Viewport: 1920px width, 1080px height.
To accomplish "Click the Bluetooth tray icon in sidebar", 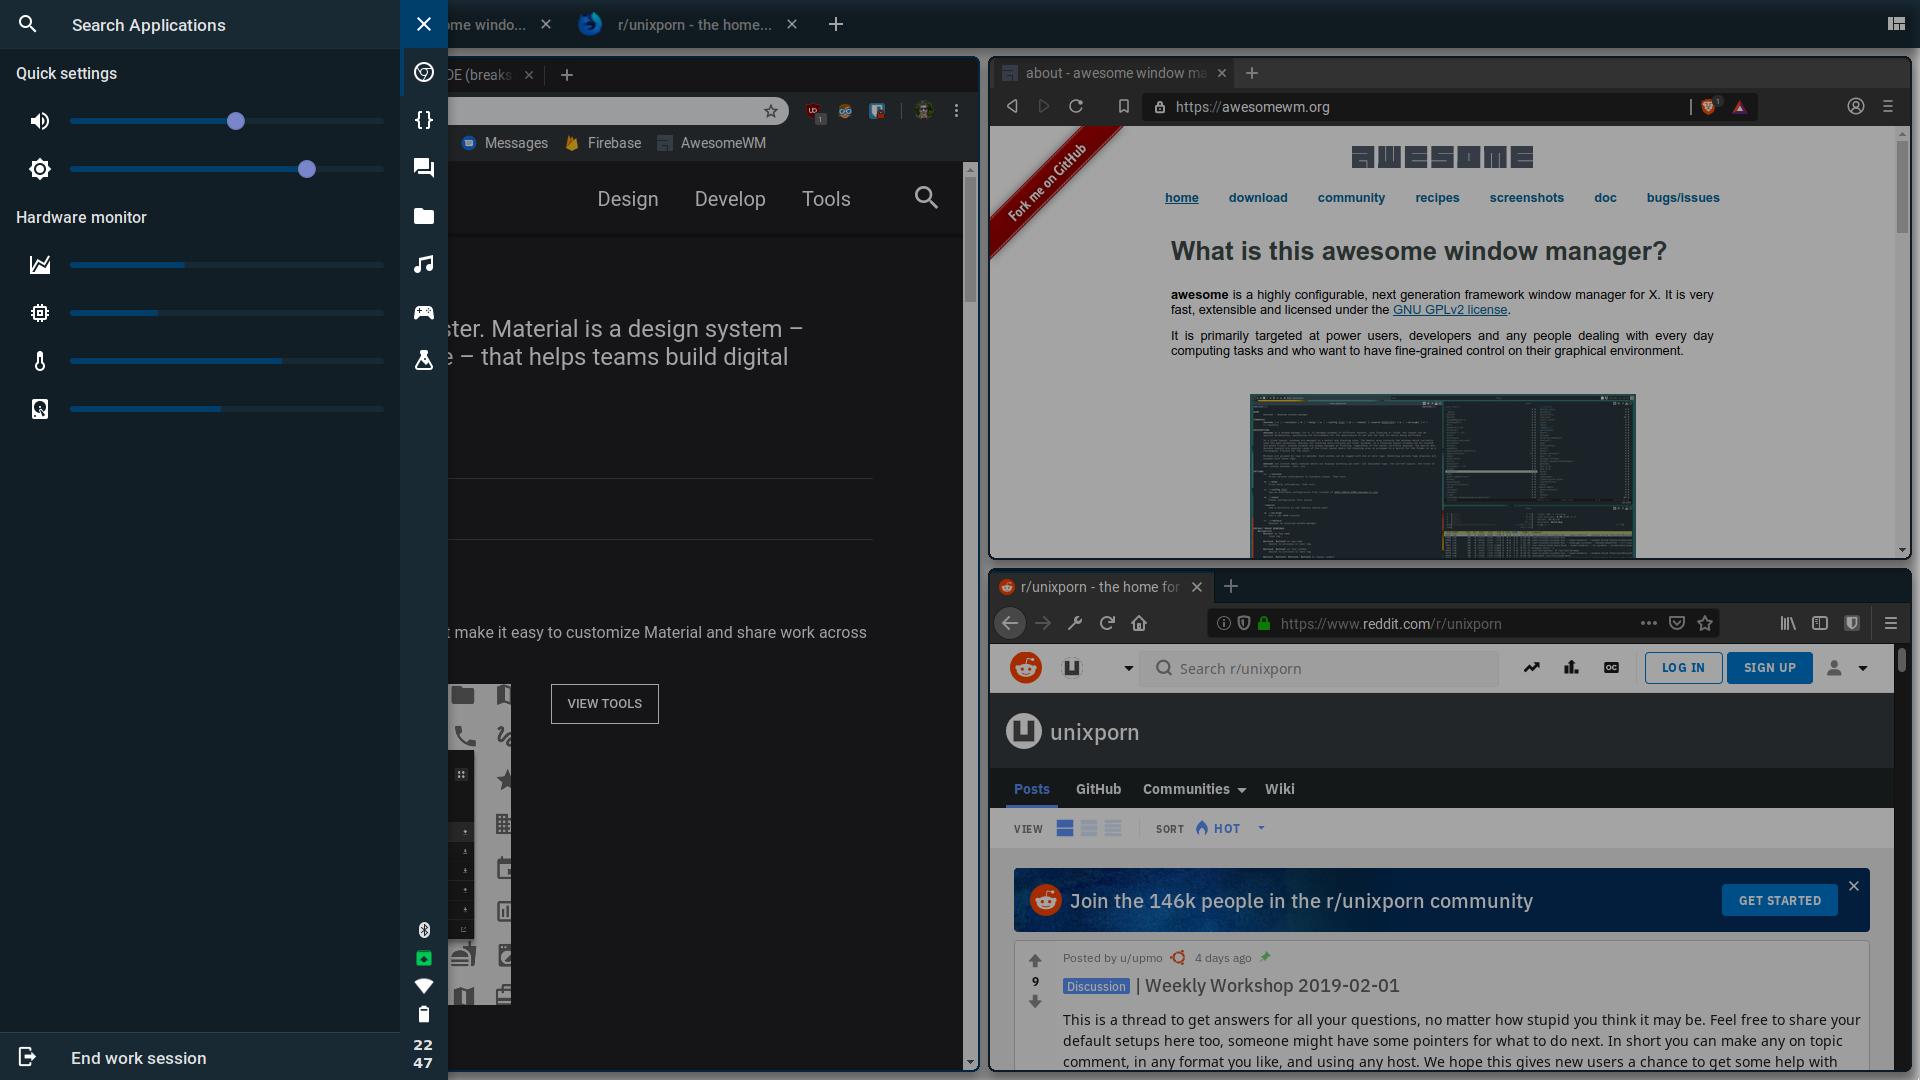I will [424, 930].
